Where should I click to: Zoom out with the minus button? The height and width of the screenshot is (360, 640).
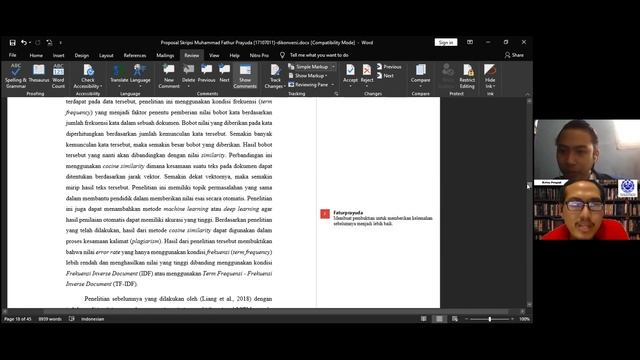[467, 319]
